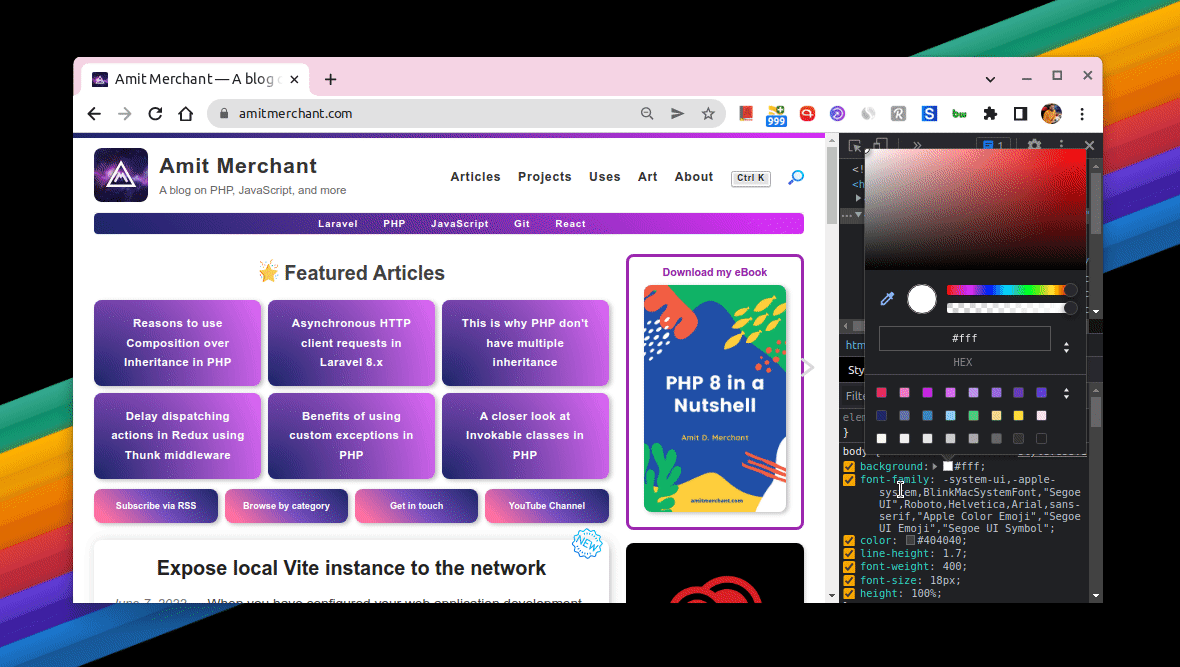Viewport: 1180px width, 667px height.
Task: Toggle the device toolbar in DevTools
Action: pyautogui.click(x=881, y=144)
